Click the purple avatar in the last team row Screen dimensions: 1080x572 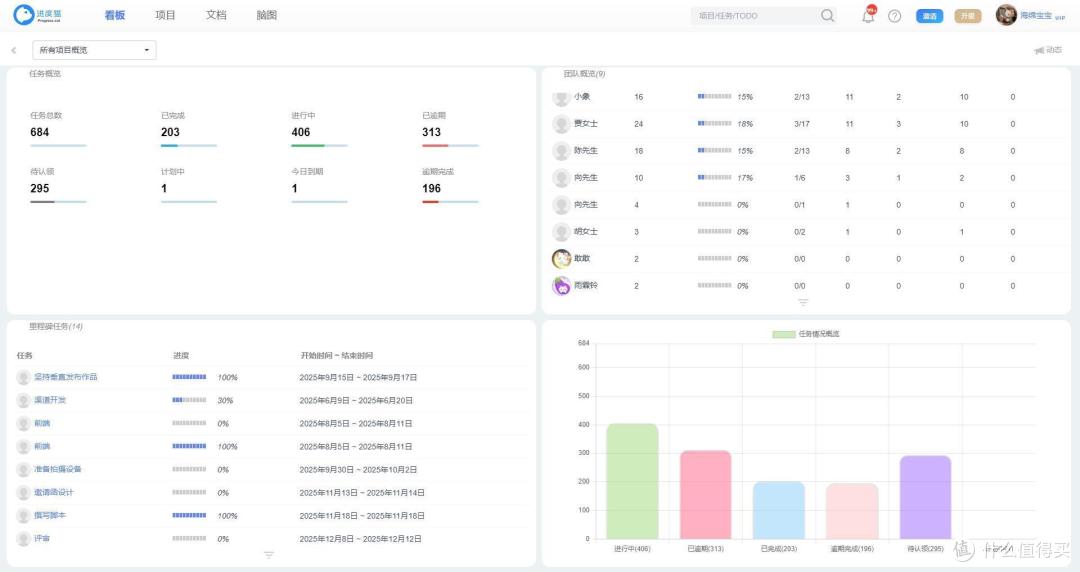click(x=561, y=286)
